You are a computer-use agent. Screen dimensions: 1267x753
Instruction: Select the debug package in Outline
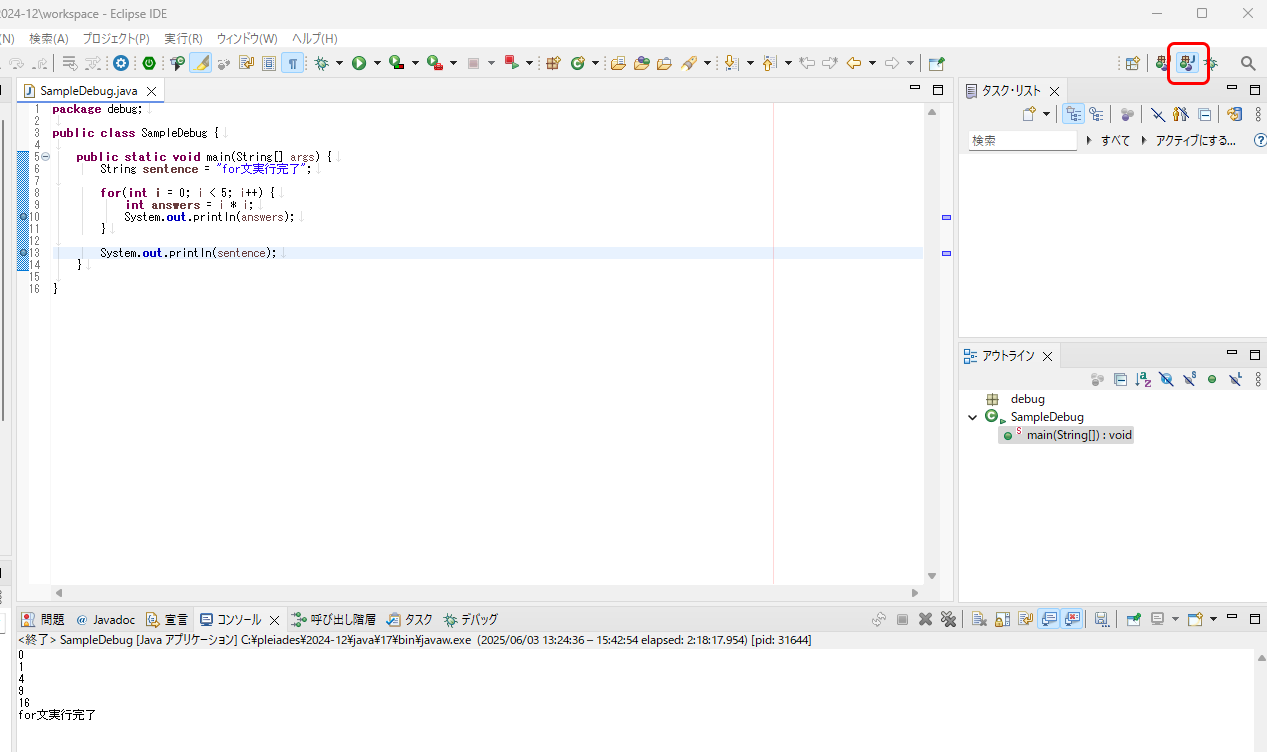coord(1027,399)
